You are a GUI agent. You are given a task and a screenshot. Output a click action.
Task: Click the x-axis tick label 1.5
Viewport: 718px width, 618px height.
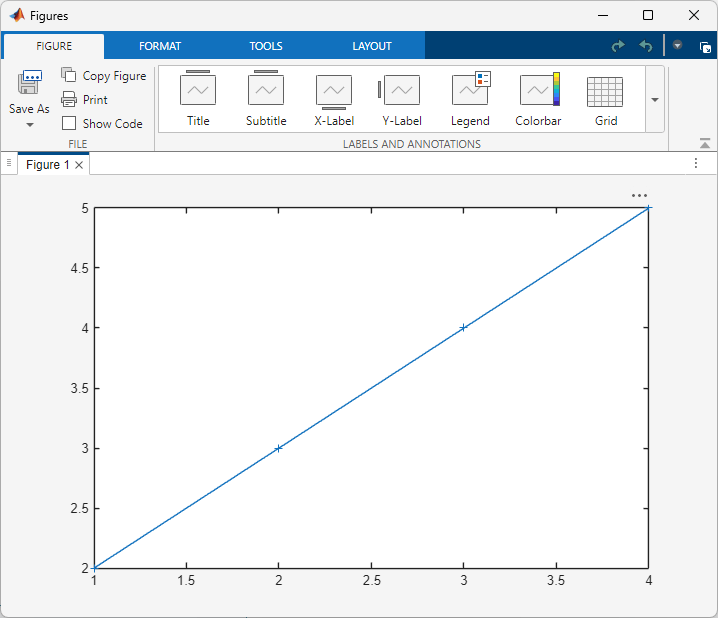186,580
